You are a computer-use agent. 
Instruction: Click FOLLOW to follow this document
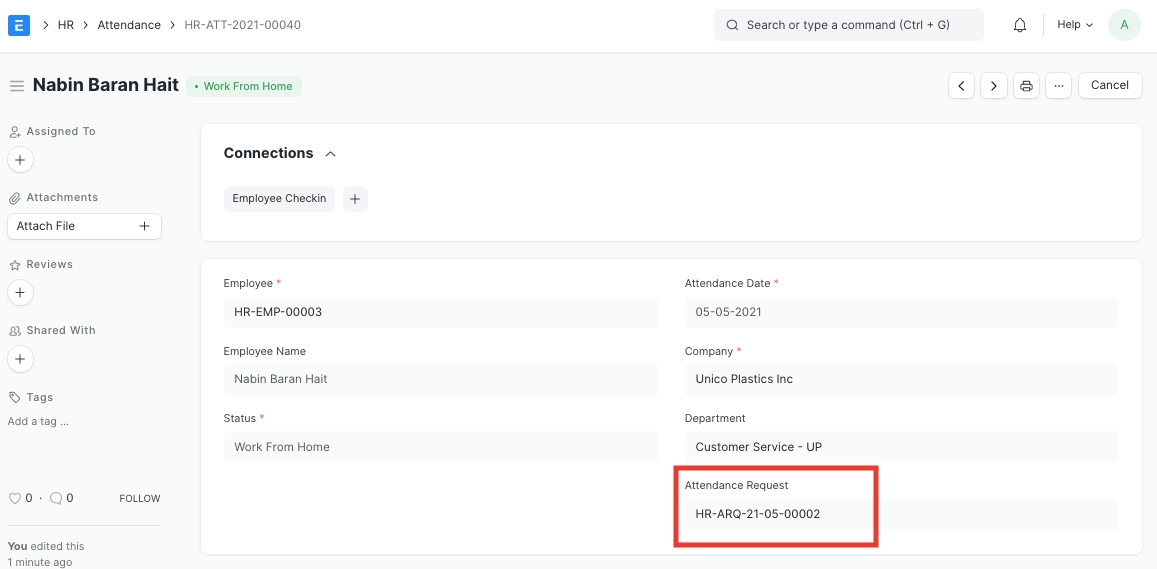139,498
